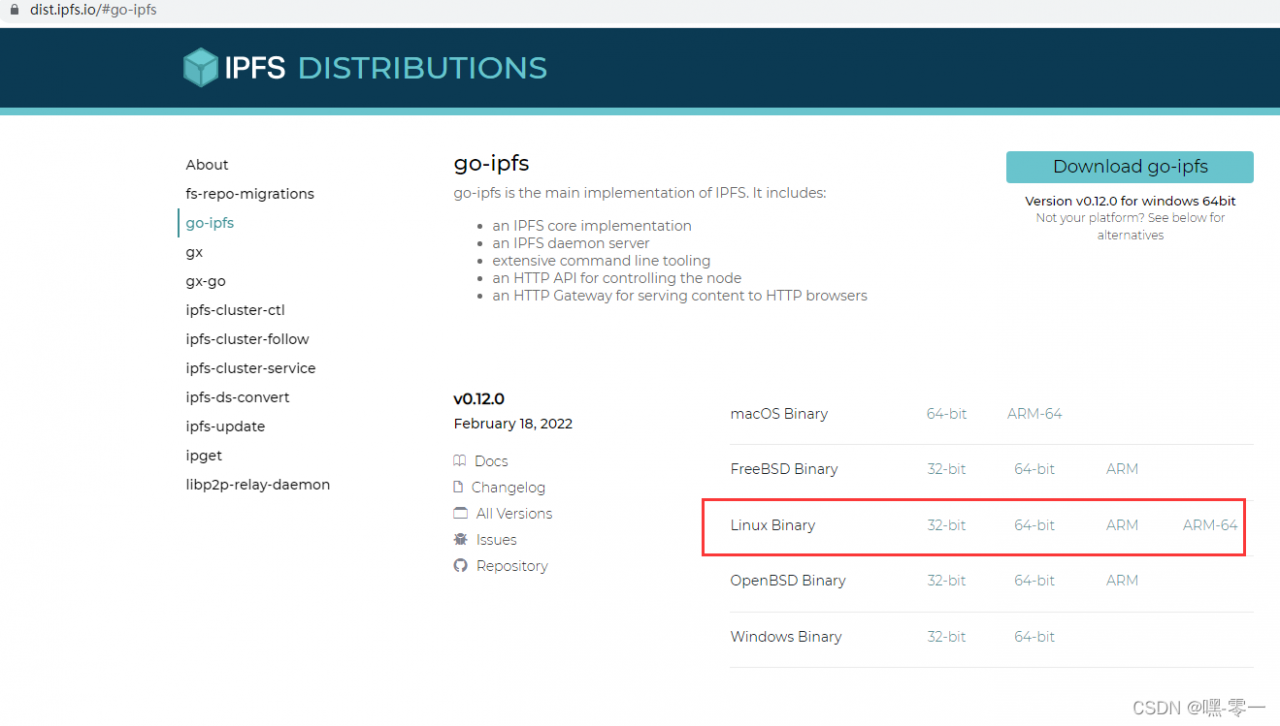
Task: Click the Repository GitHub icon
Action: (460, 565)
